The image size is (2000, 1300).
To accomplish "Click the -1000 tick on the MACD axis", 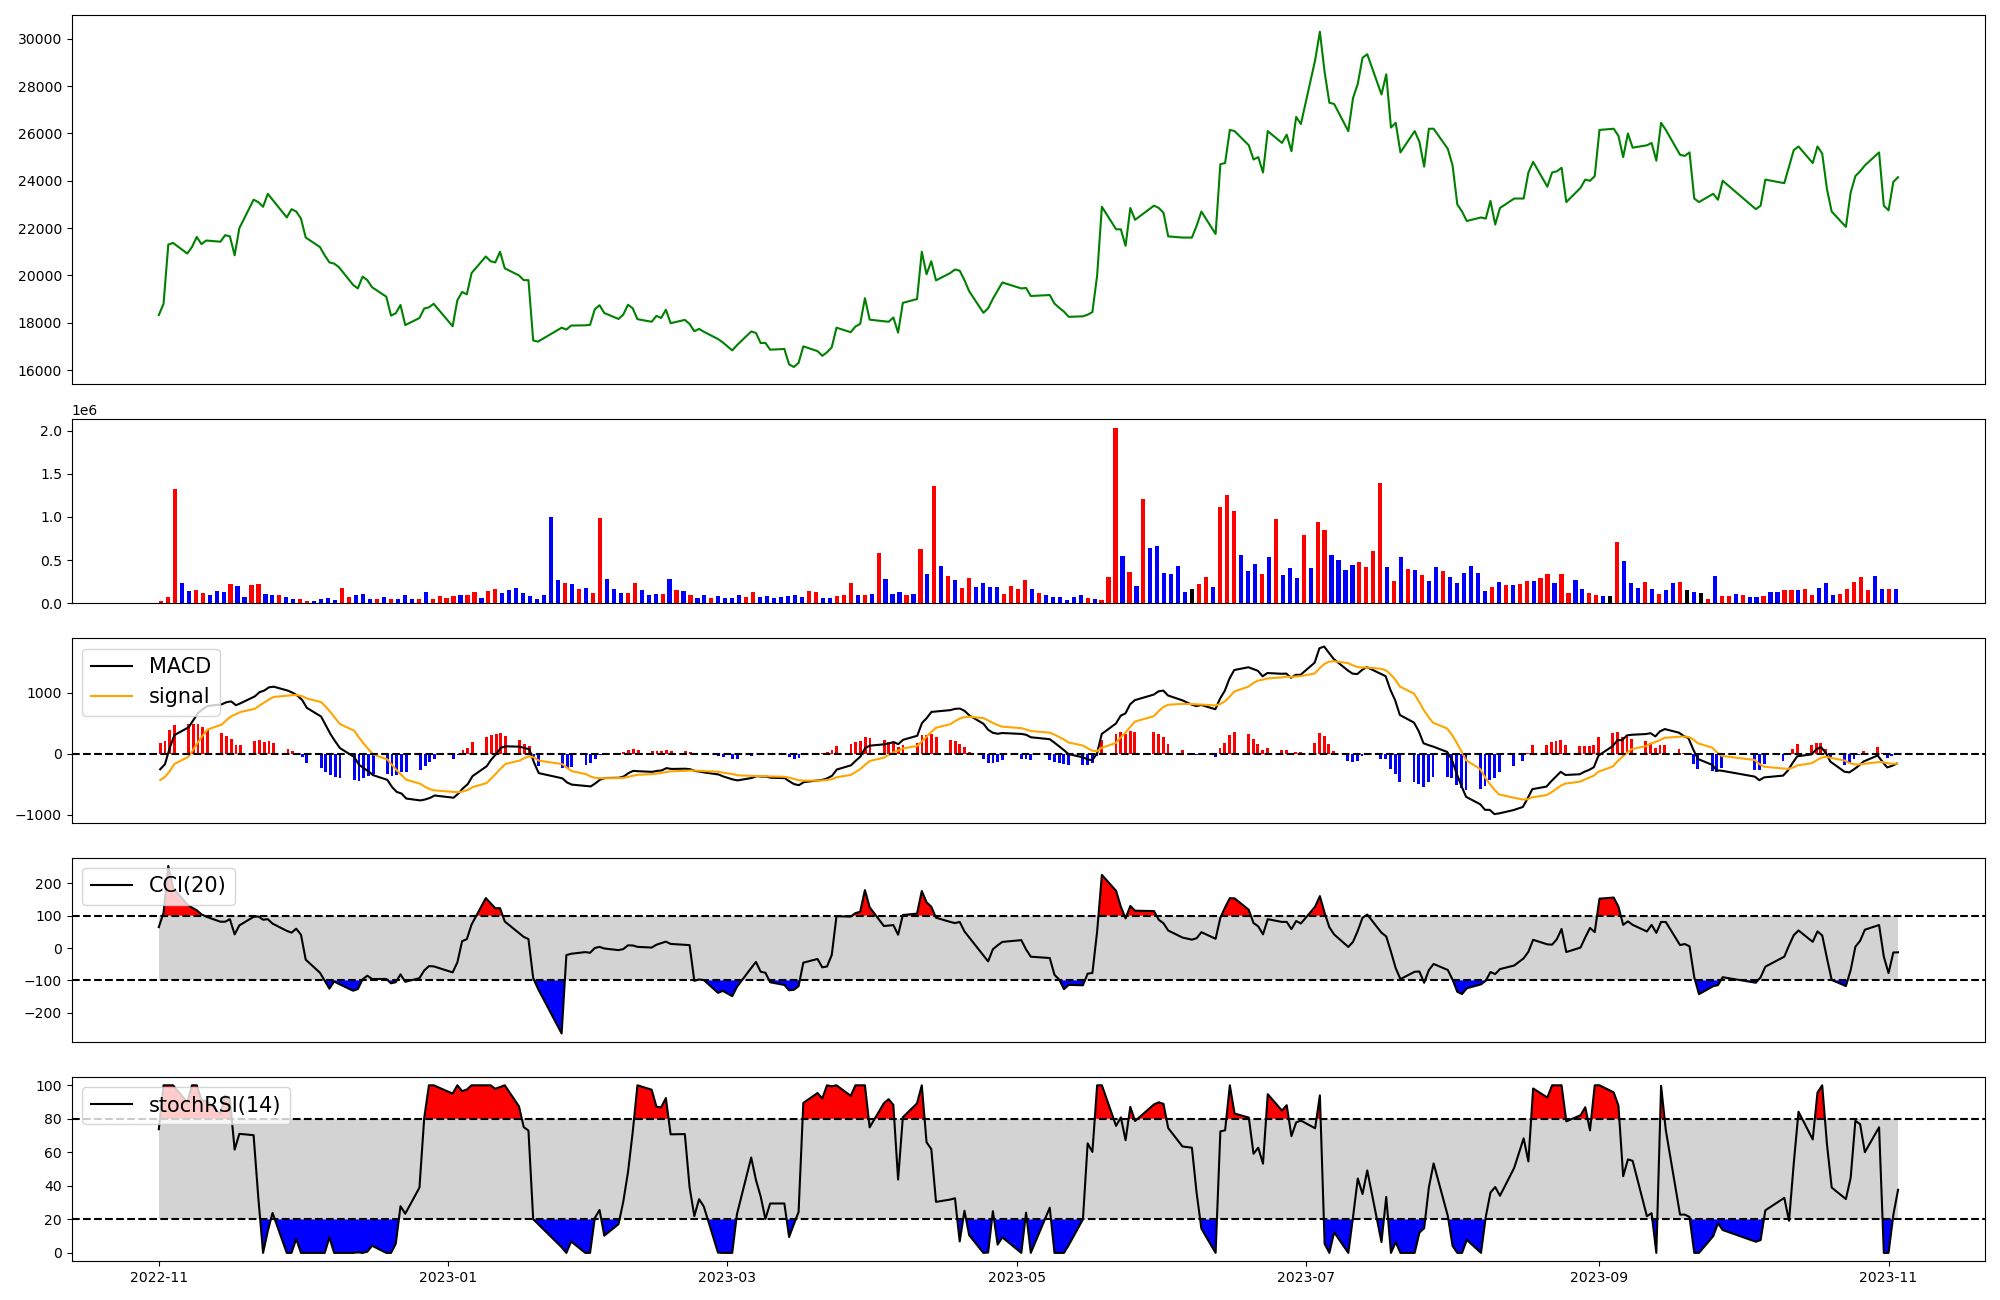I will [38, 815].
